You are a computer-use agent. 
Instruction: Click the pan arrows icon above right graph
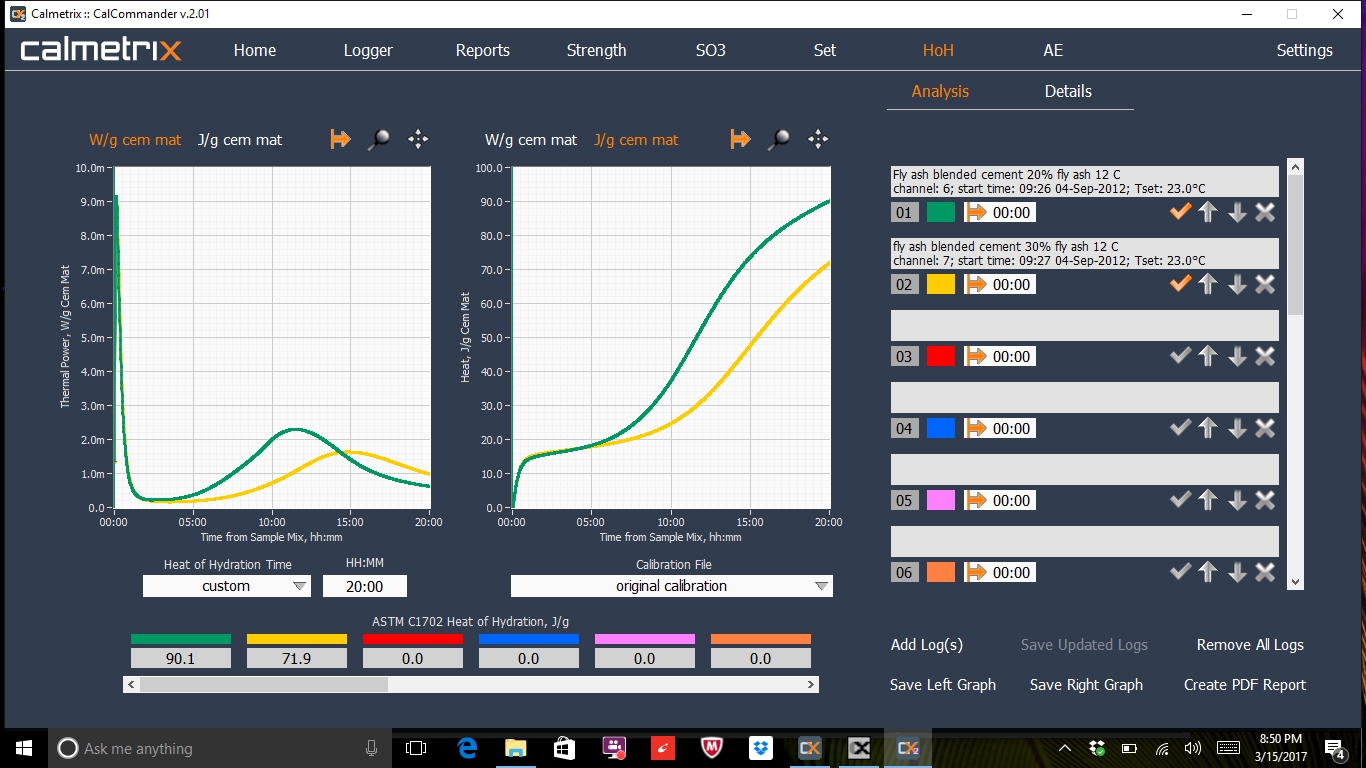pyautogui.click(x=818, y=140)
